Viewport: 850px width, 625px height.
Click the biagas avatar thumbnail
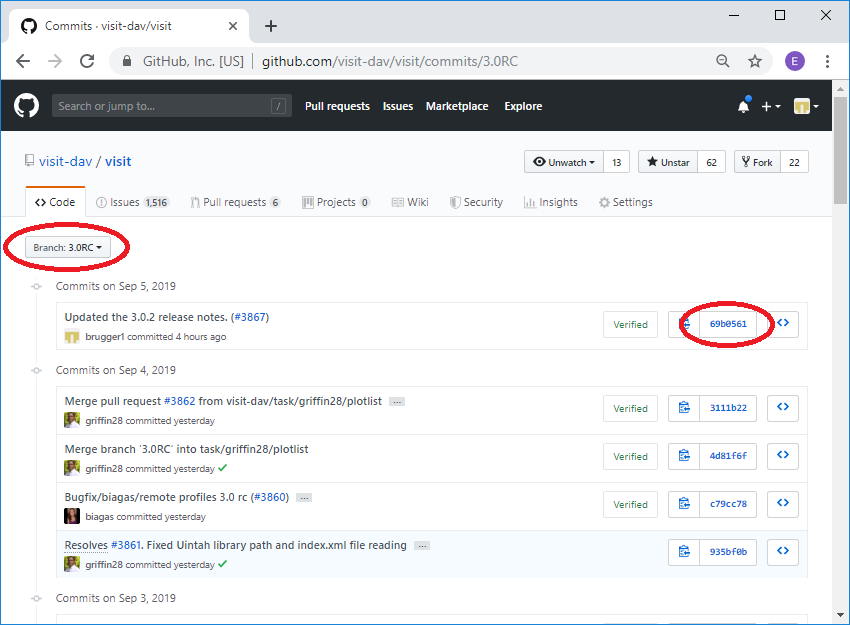click(x=72, y=516)
